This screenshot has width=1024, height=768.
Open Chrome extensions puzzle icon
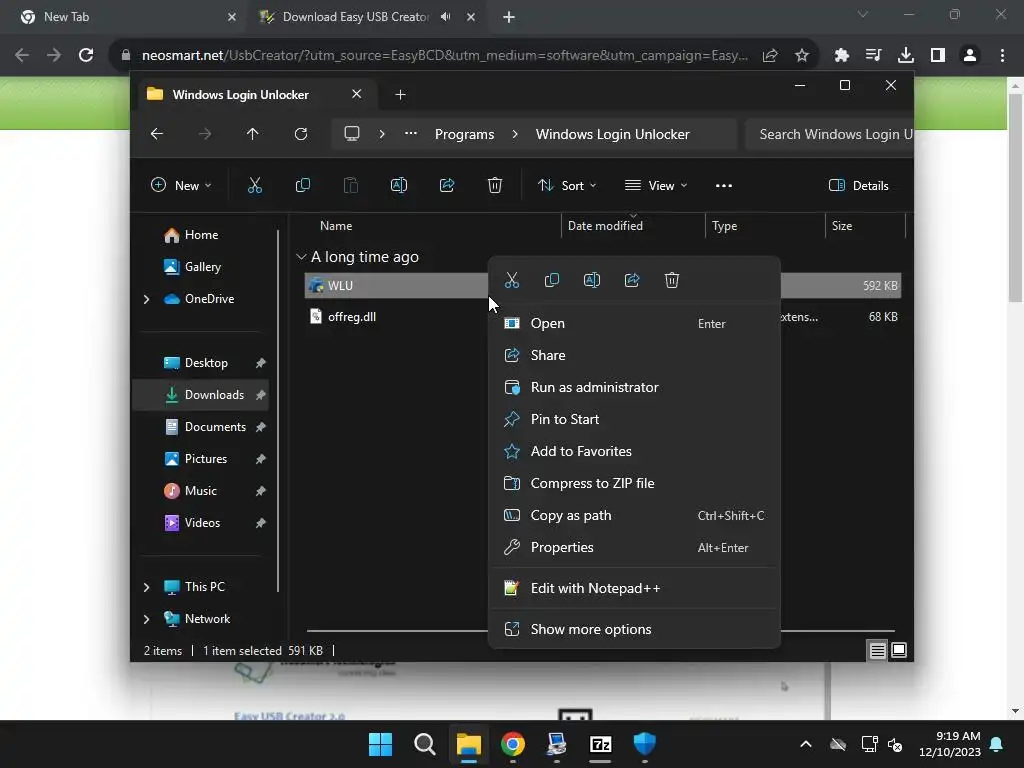tap(842, 55)
